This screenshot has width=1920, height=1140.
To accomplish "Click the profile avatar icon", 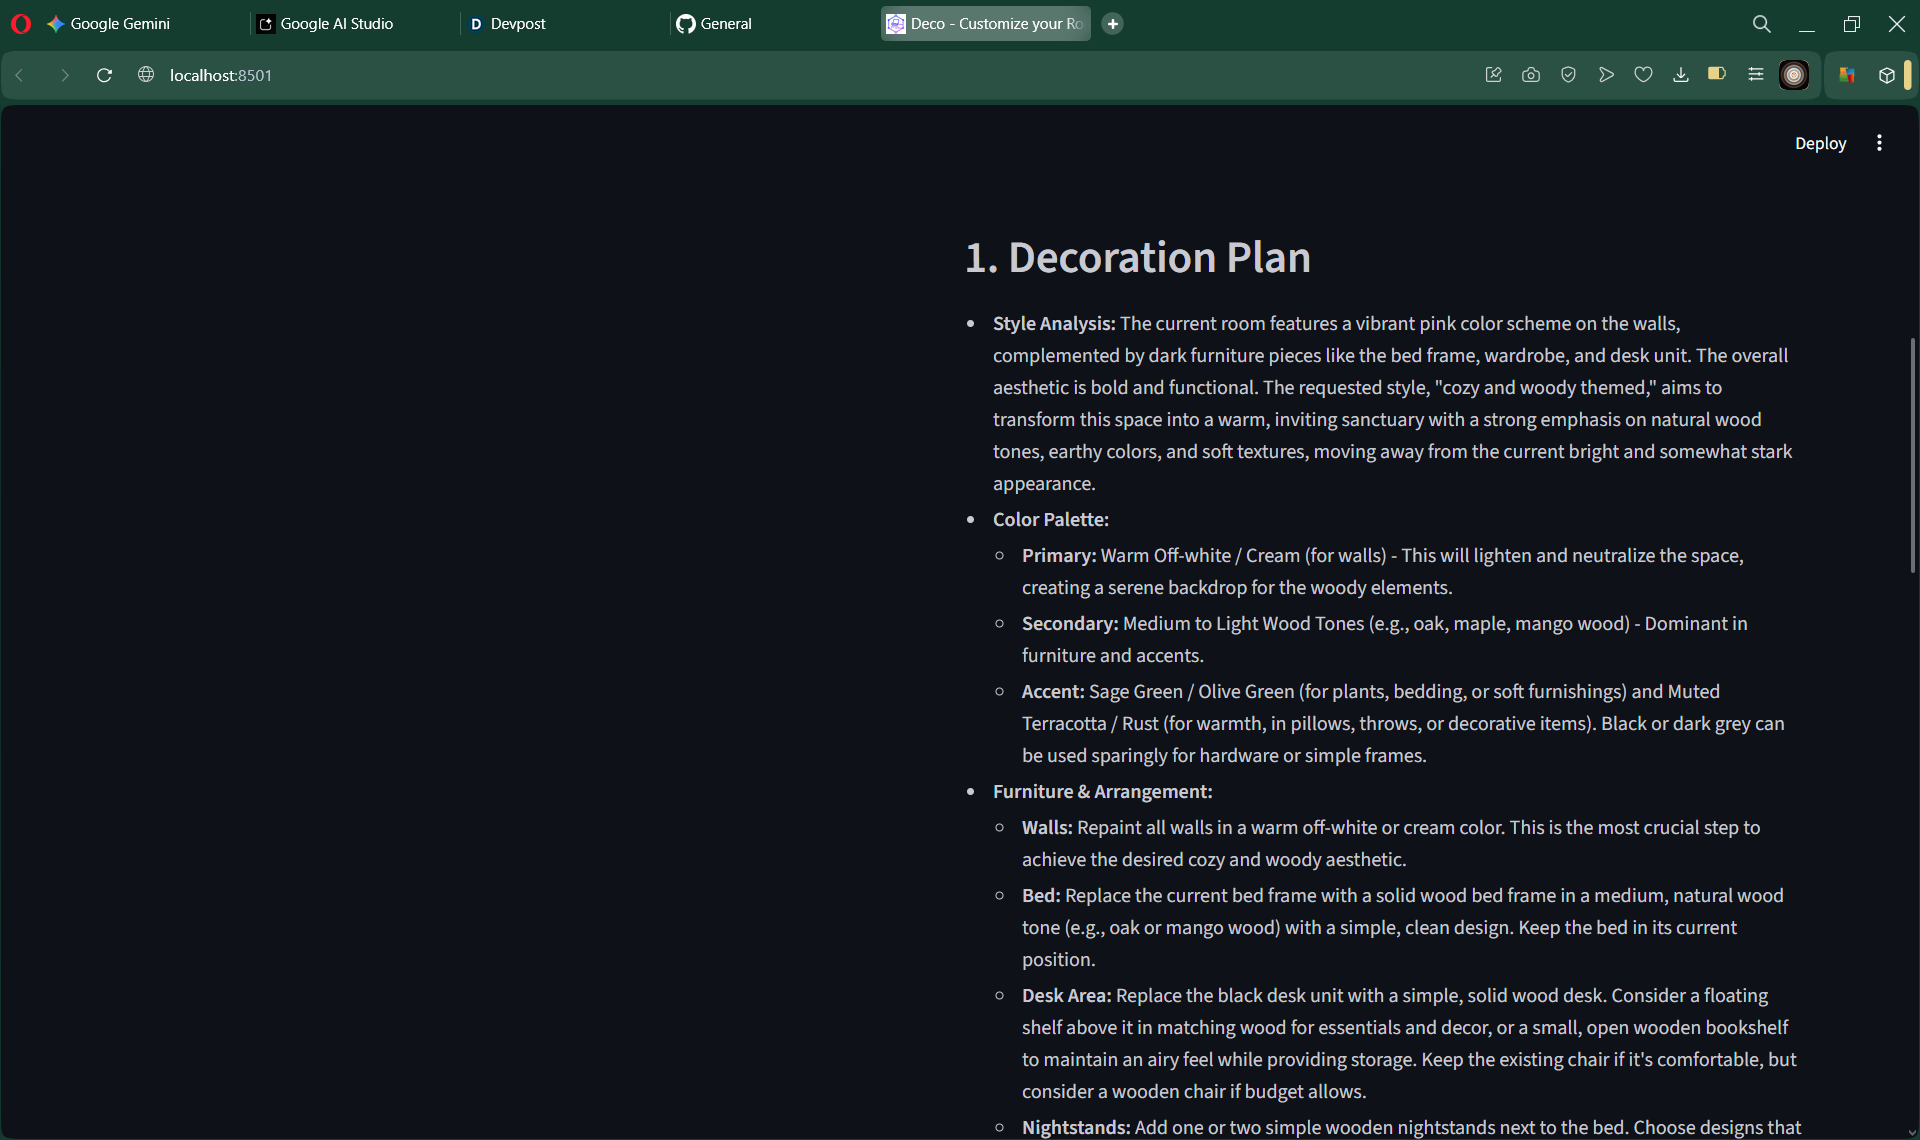I will coord(1794,75).
